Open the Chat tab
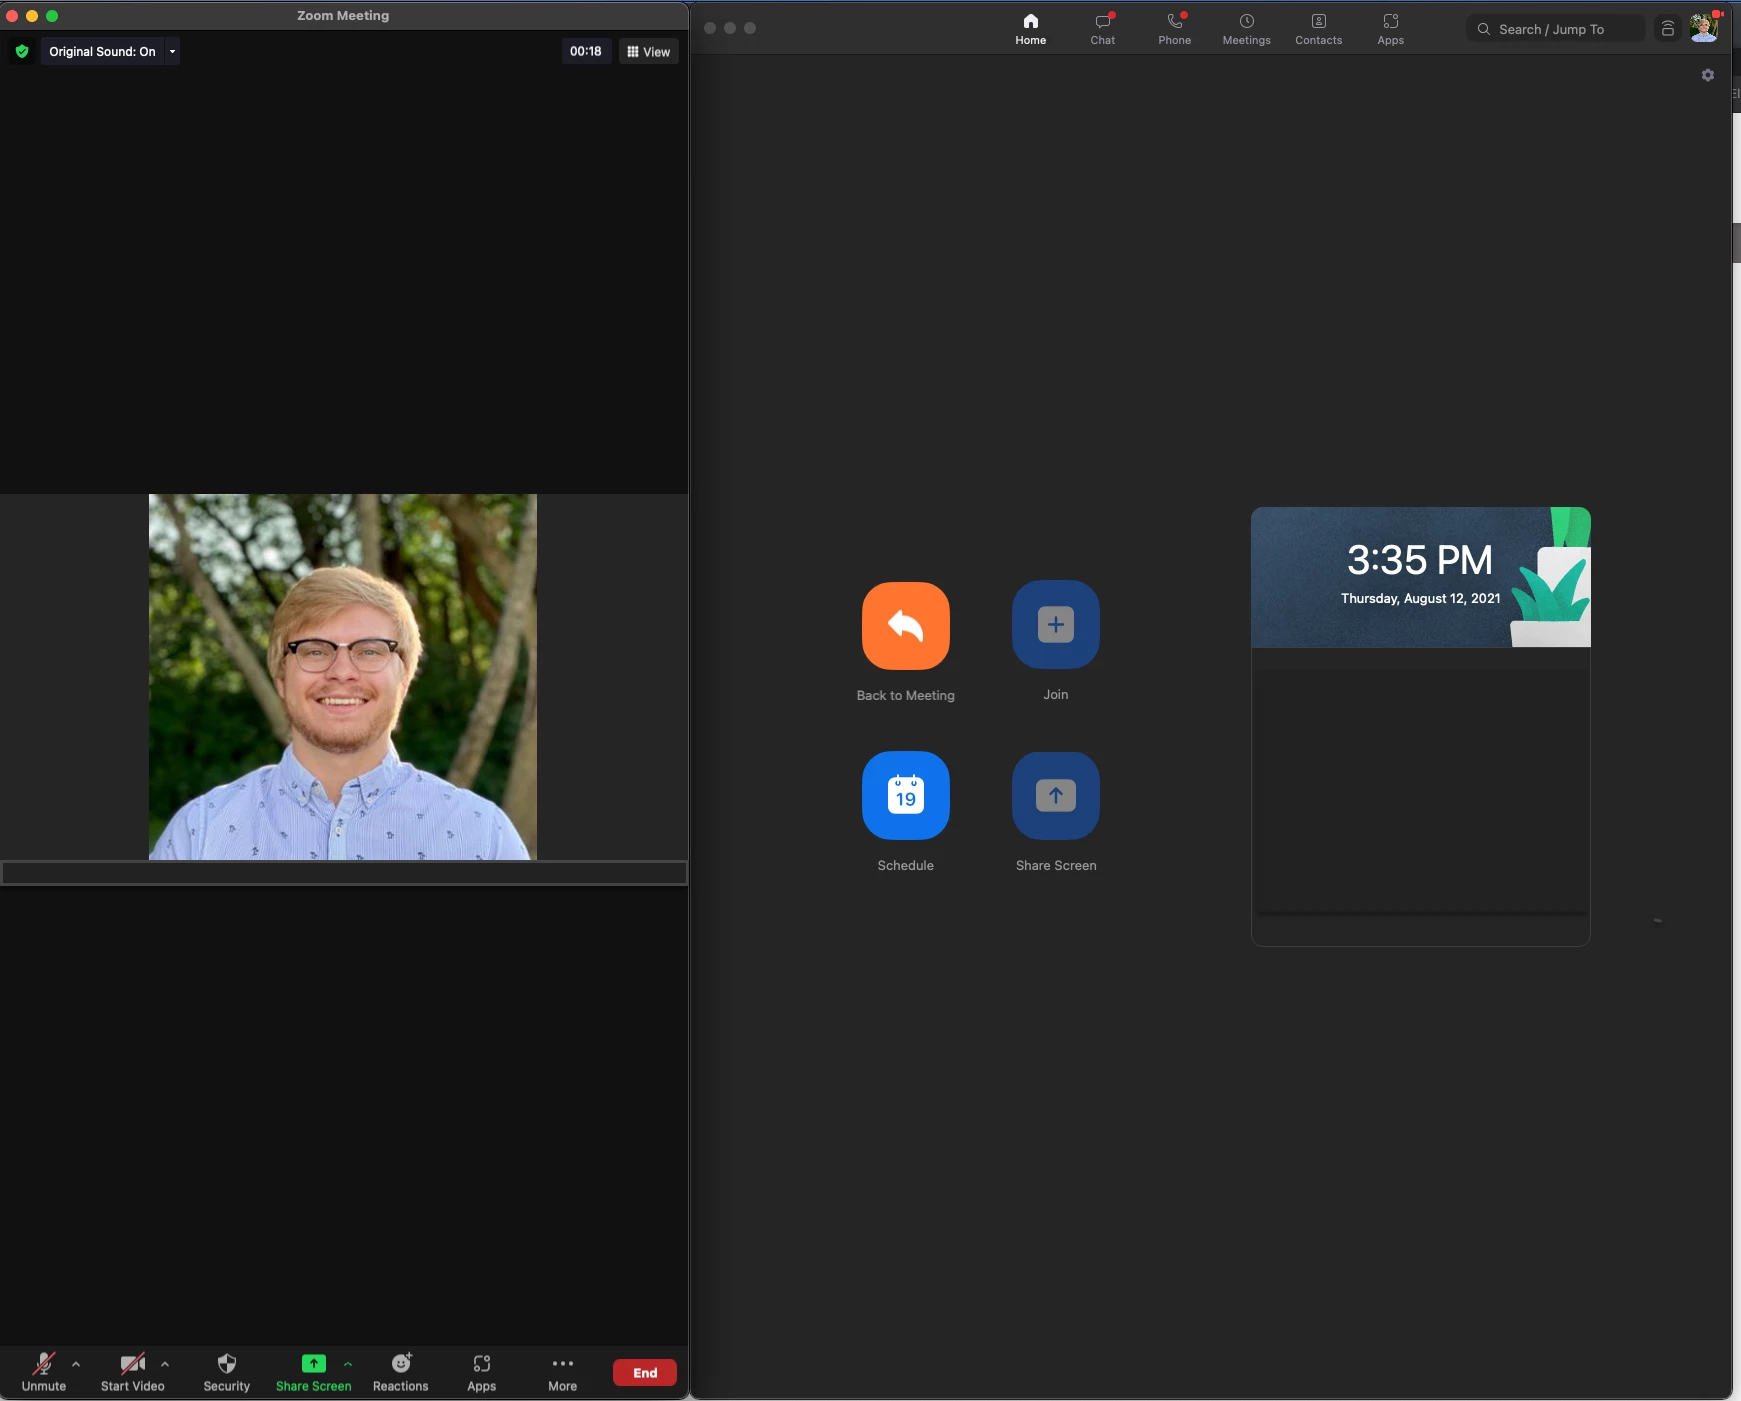Screen dimensions: 1741x1401 [x=1103, y=29]
